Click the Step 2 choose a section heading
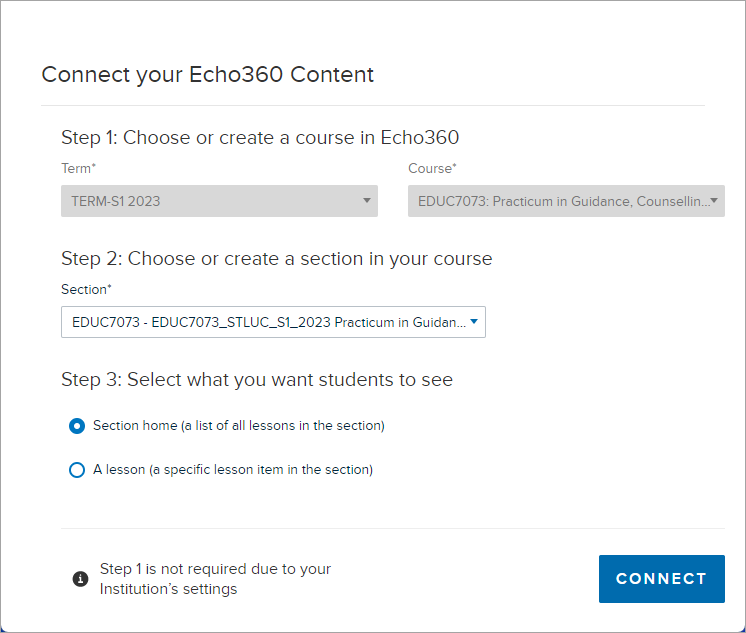Viewport: 746px width, 633px height. [277, 259]
